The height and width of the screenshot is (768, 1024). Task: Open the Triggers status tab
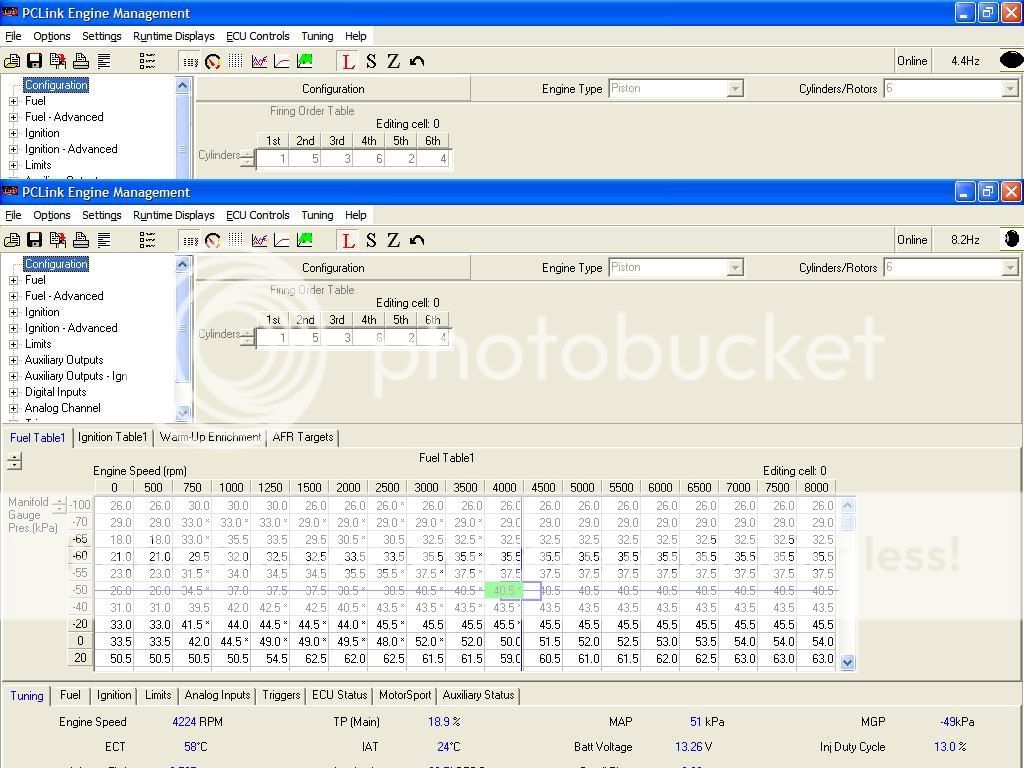(281, 695)
